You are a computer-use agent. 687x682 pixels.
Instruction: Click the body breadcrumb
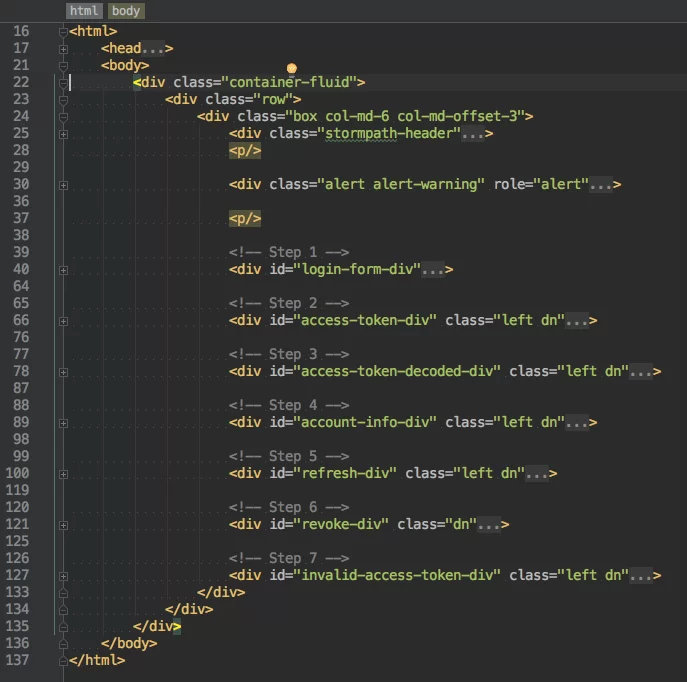tap(126, 11)
